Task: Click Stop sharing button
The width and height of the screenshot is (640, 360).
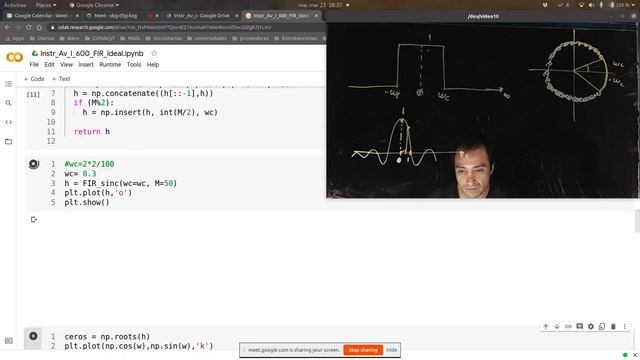Action: click(x=363, y=350)
